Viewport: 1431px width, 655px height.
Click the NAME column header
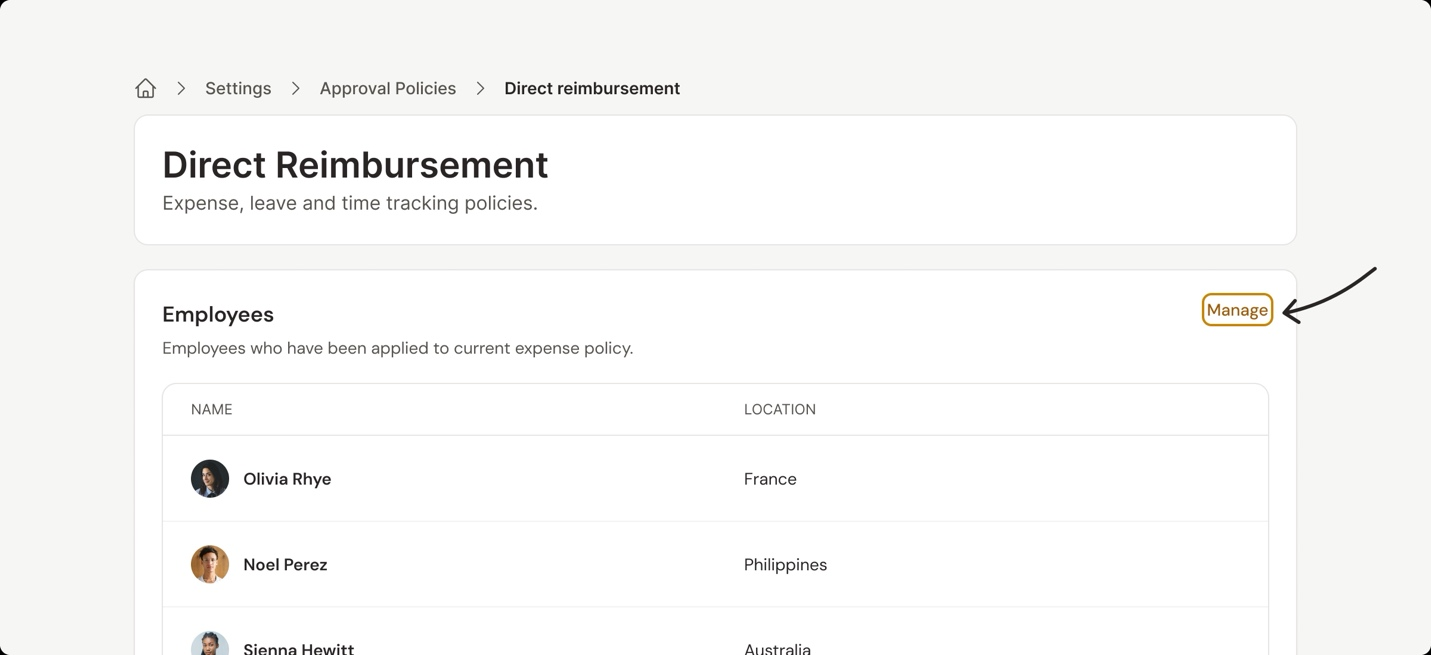point(211,409)
